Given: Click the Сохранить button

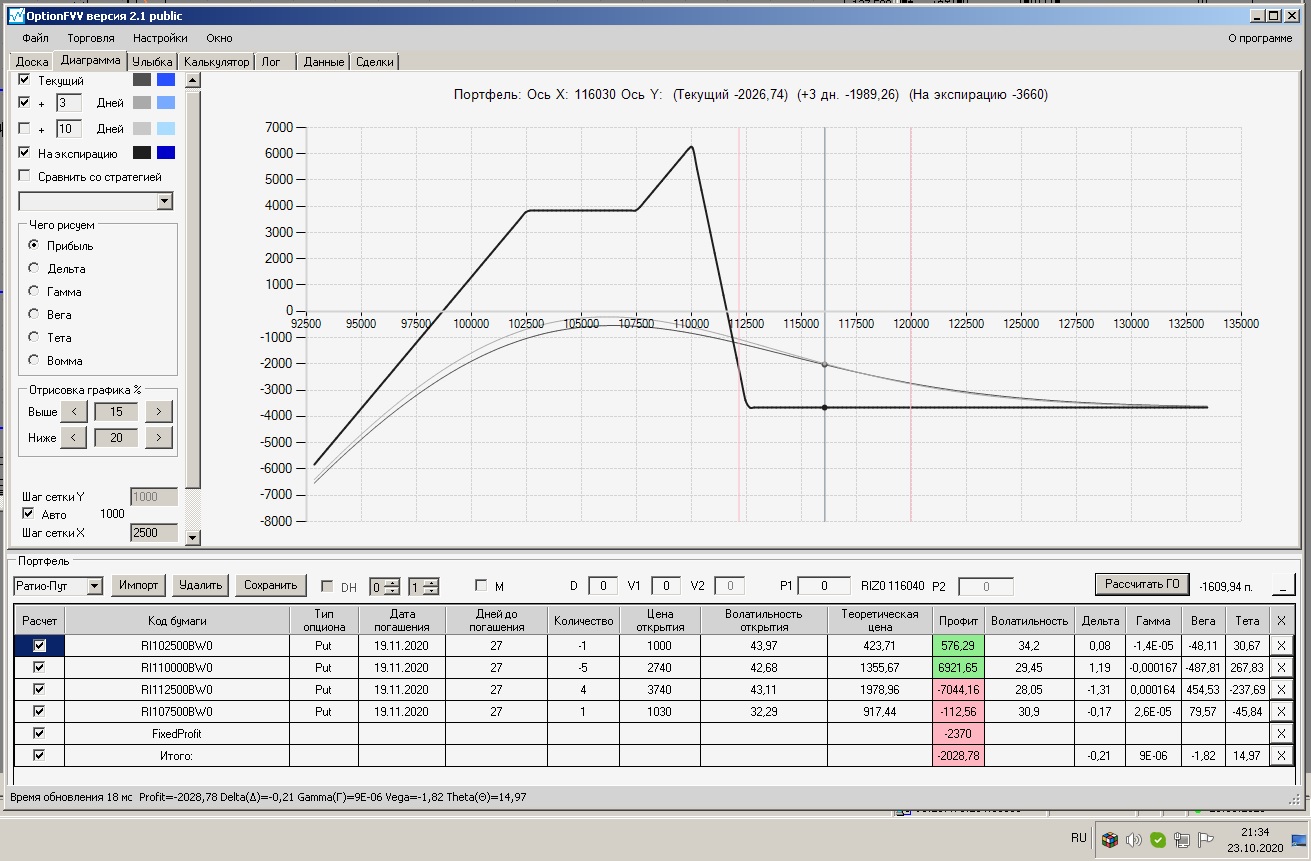Looking at the screenshot, I should (271, 585).
